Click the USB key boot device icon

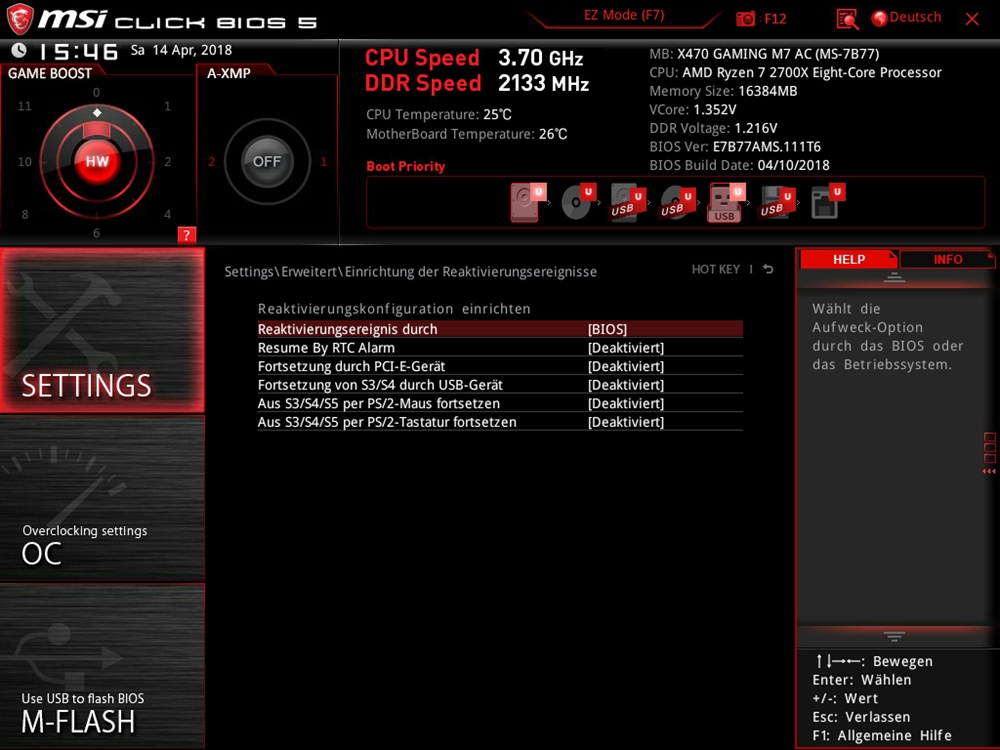click(725, 203)
